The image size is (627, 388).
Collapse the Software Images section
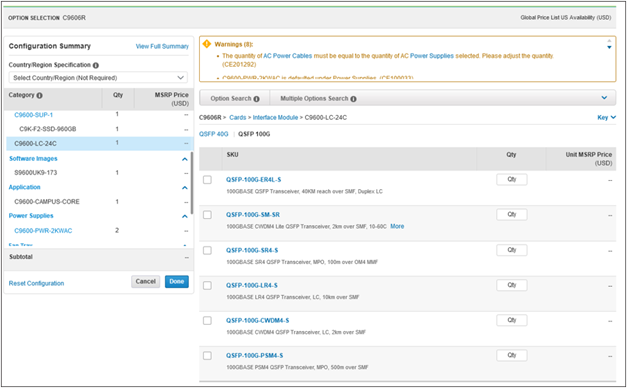184,159
